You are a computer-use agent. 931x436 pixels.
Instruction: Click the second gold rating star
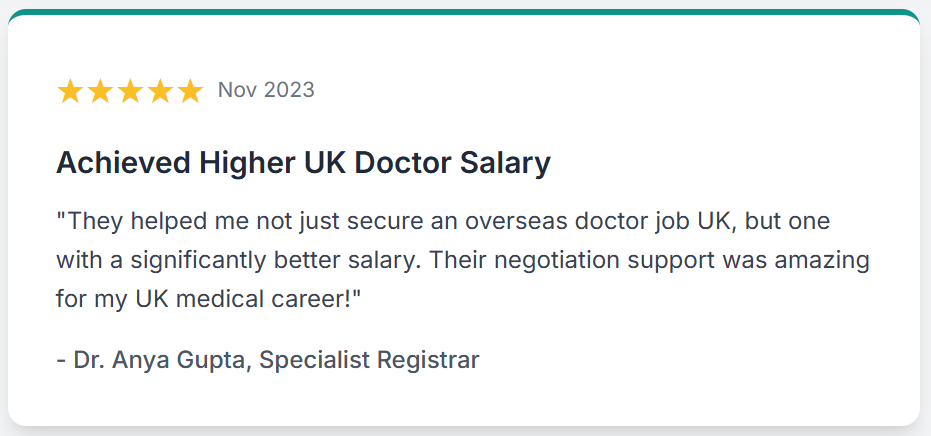click(100, 91)
